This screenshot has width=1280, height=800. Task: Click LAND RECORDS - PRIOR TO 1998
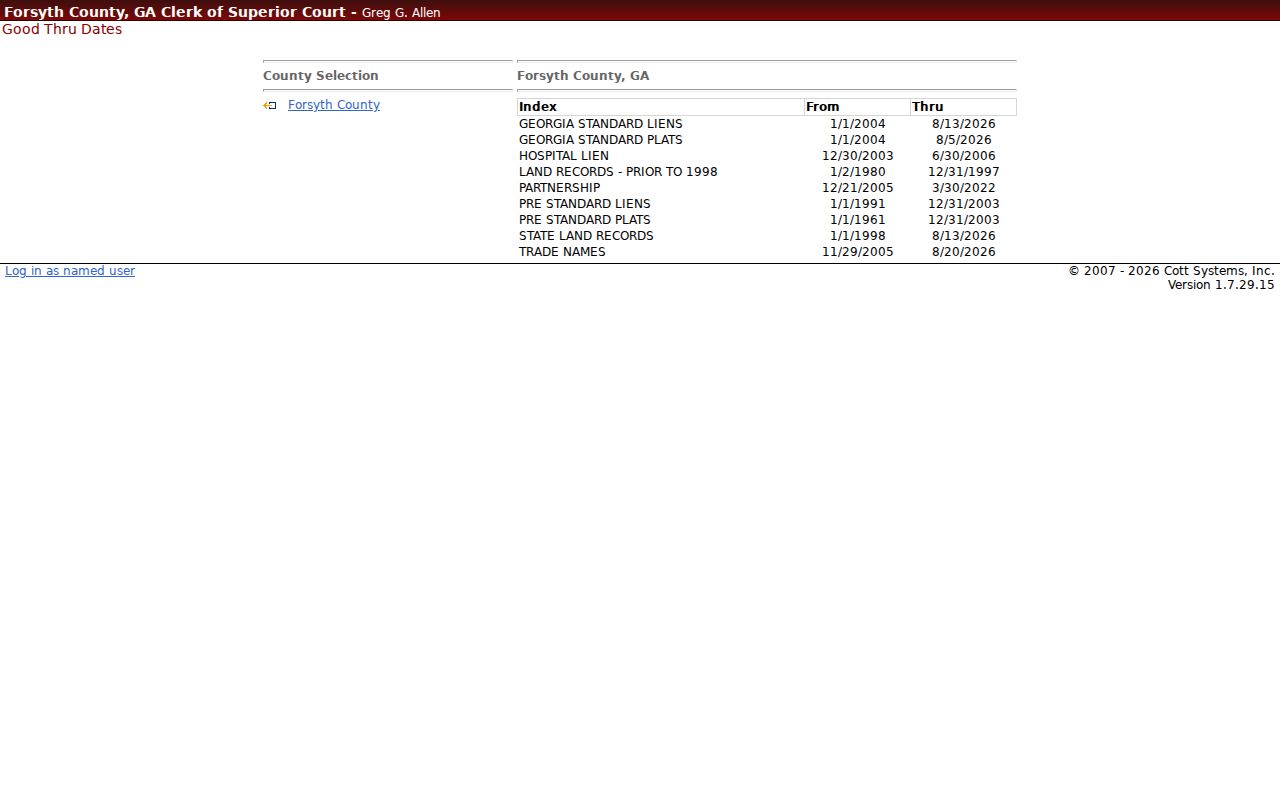coord(618,172)
